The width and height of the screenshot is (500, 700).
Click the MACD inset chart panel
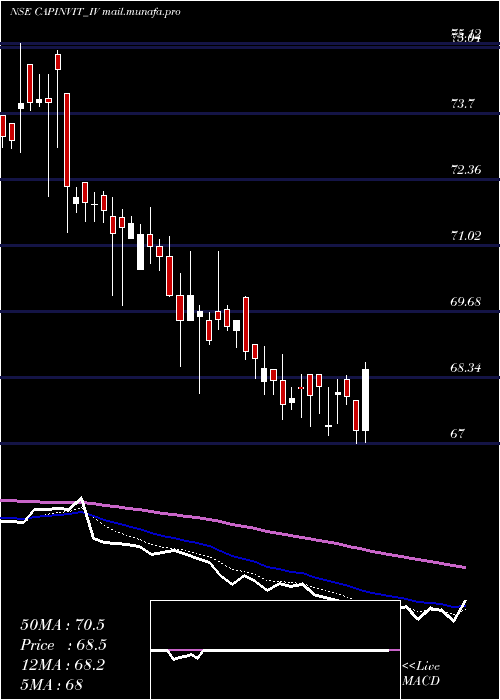[x=275, y=650]
